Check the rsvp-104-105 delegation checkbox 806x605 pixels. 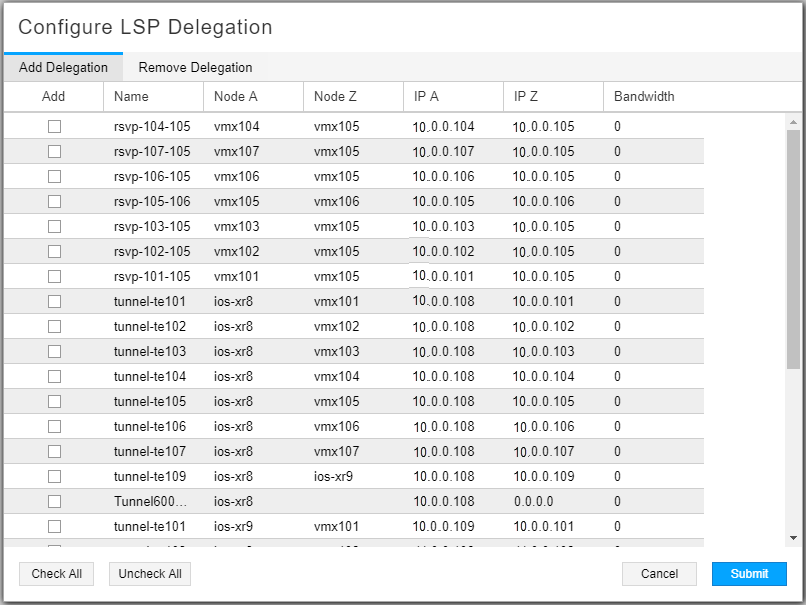(x=54, y=127)
